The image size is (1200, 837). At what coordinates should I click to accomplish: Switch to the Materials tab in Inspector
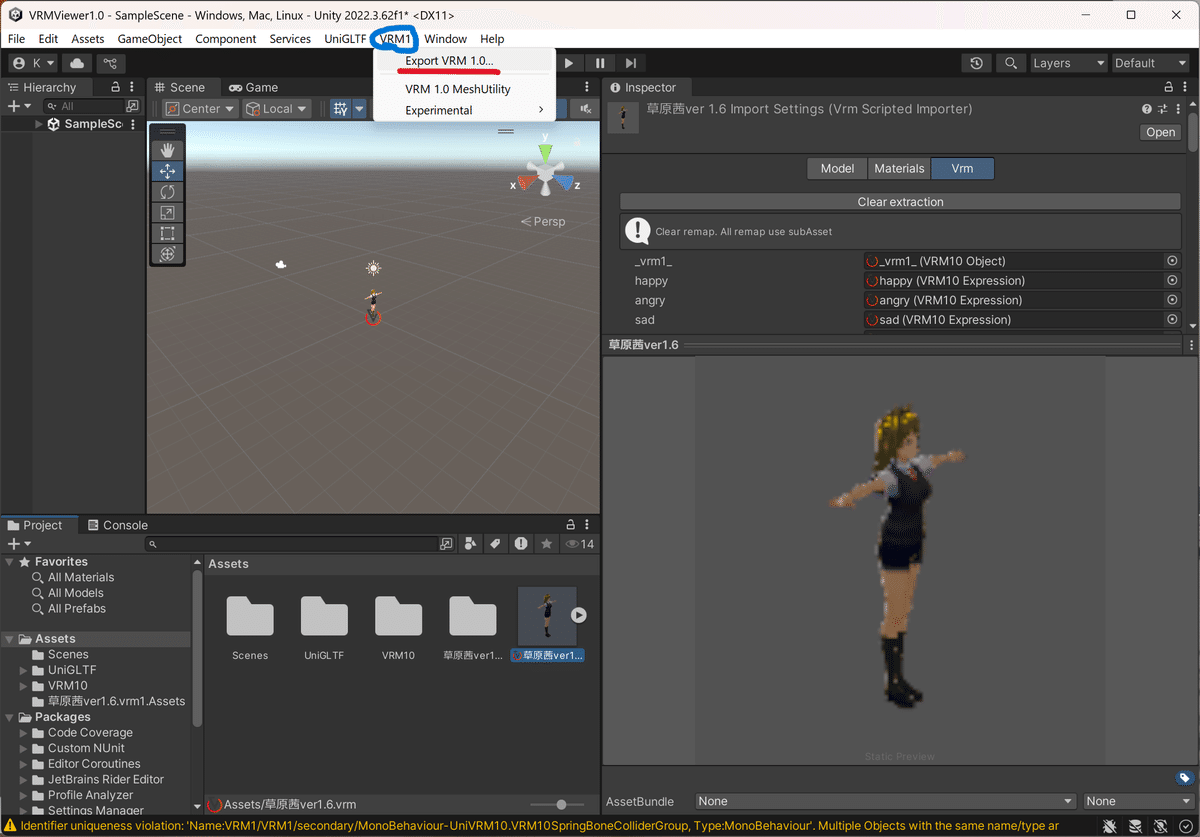[898, 168]
